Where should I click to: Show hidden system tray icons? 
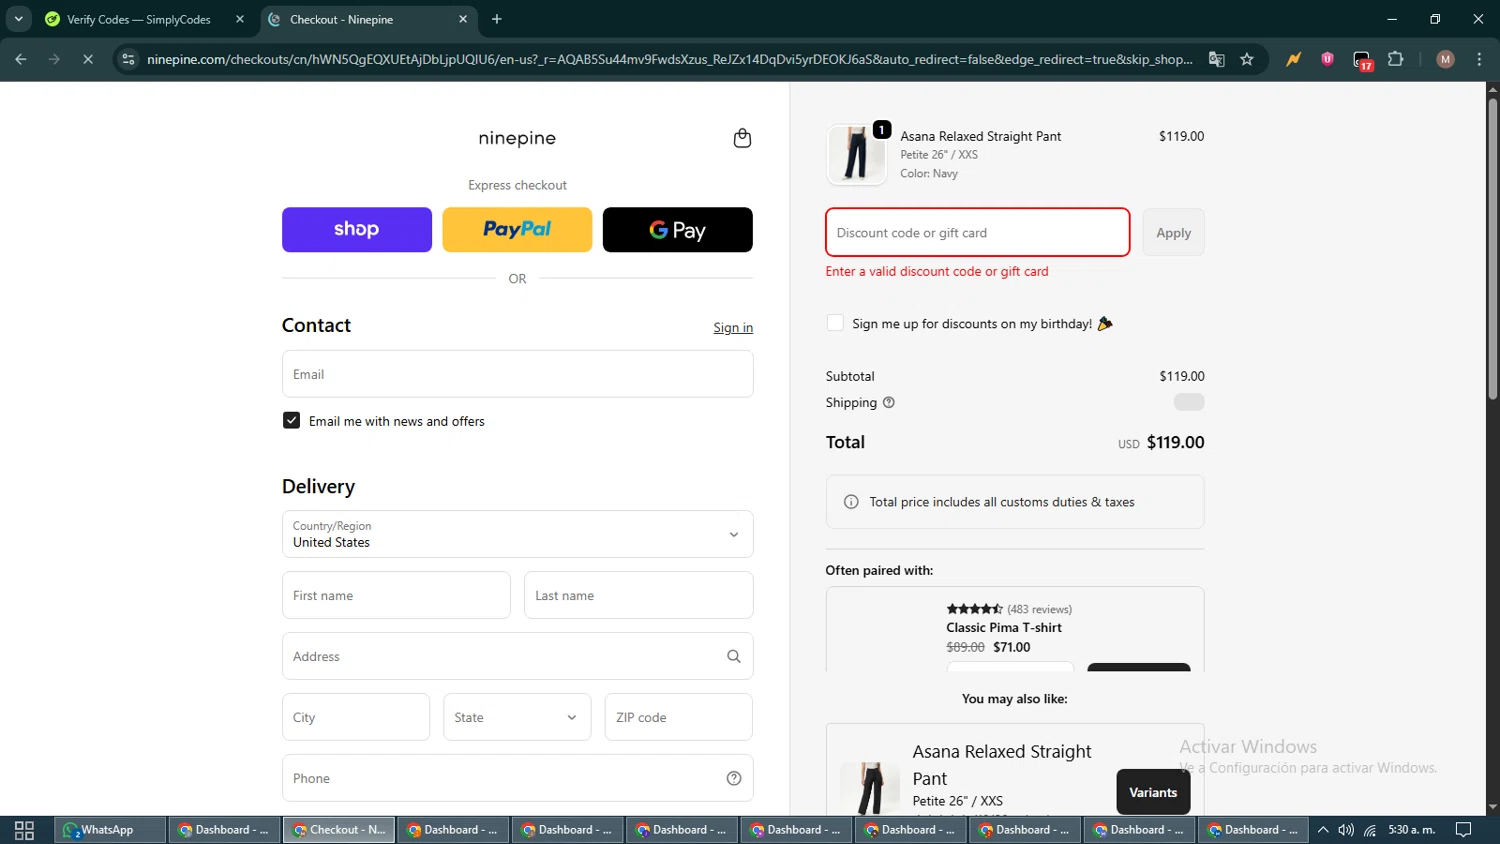pos(1323,830)
